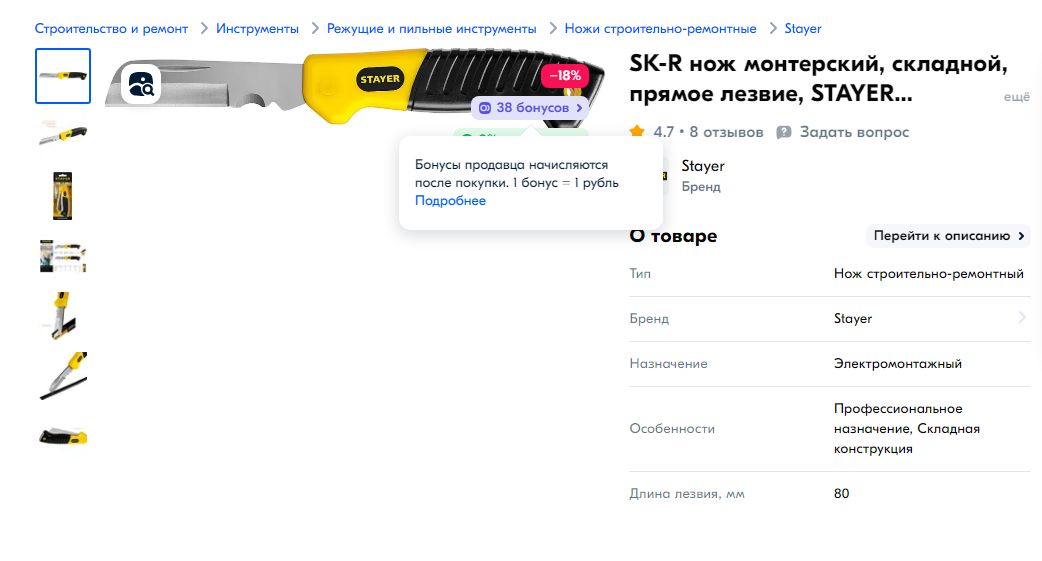Image resolution: width=1042 pixels, height=561 pixels.
Task: Click the yellow star rating icon
Action: coord(637,132)
